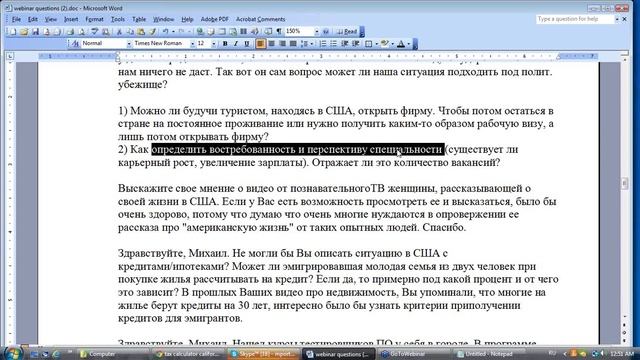Switch to Skype taskbar button

263,354
